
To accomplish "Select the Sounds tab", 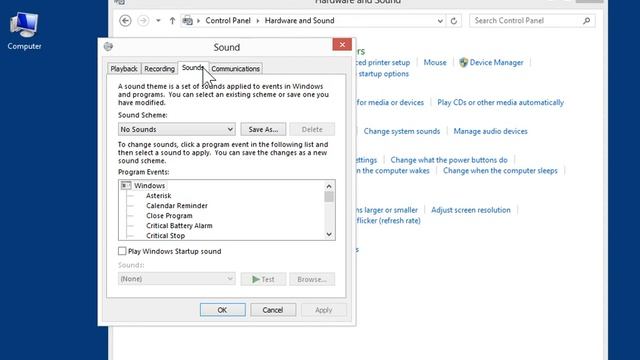I will pyautogui.click(x=193, y=68).
